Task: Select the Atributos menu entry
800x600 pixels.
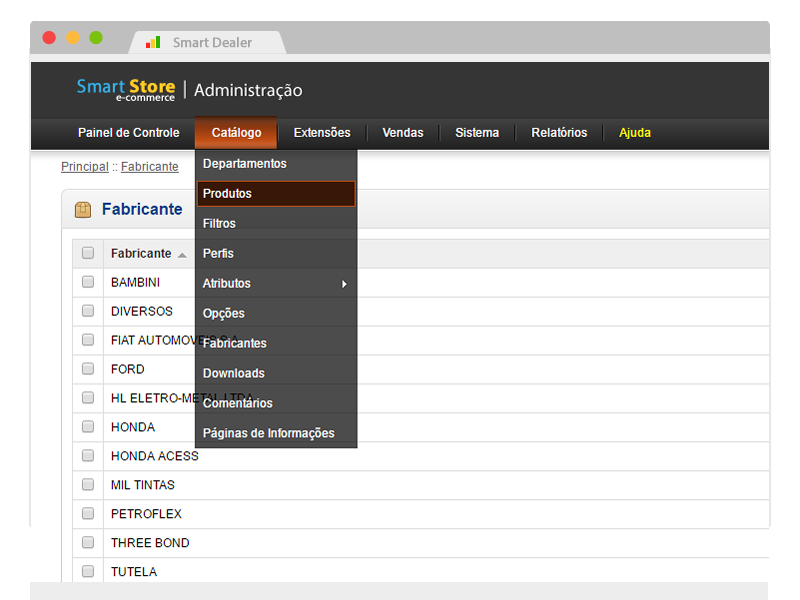Action: click(x=276, y=284)
